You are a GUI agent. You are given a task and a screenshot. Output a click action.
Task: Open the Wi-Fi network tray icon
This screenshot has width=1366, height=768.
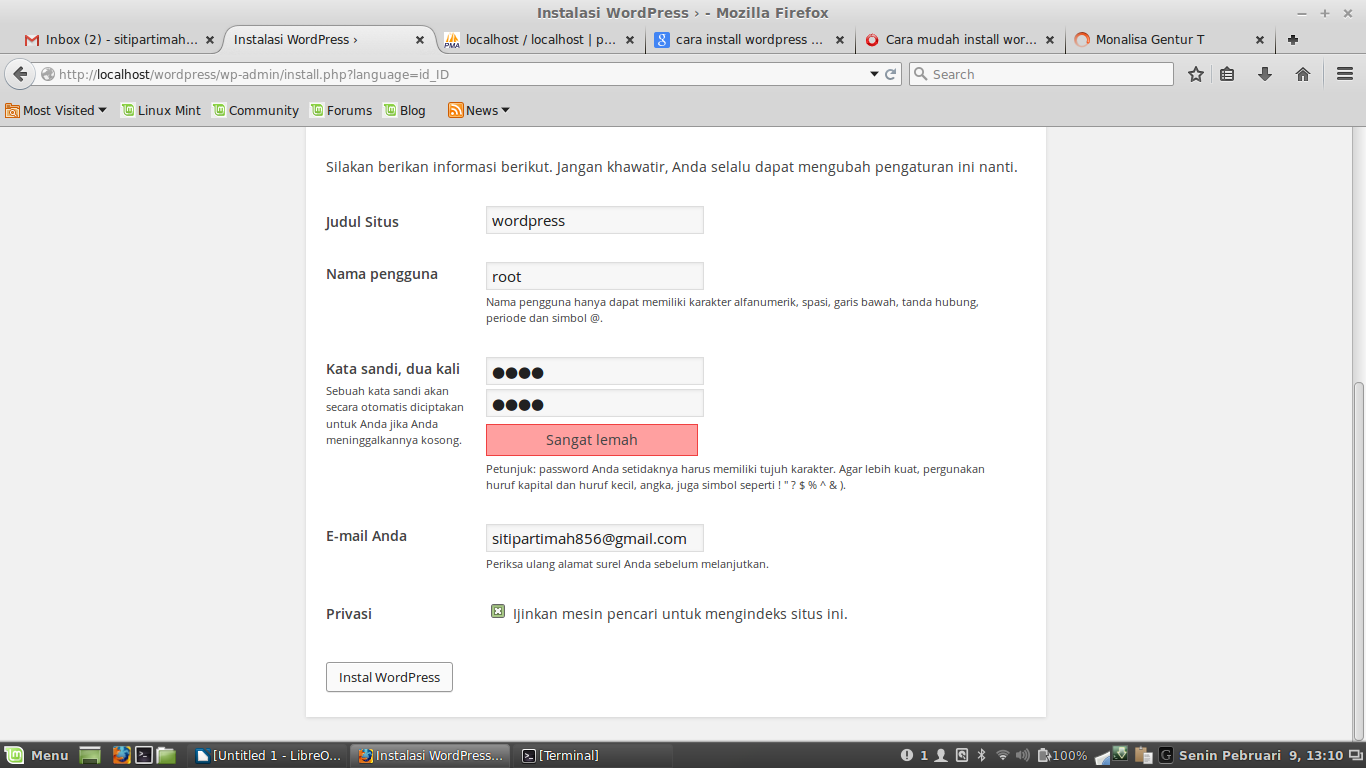click(1002, 755)
